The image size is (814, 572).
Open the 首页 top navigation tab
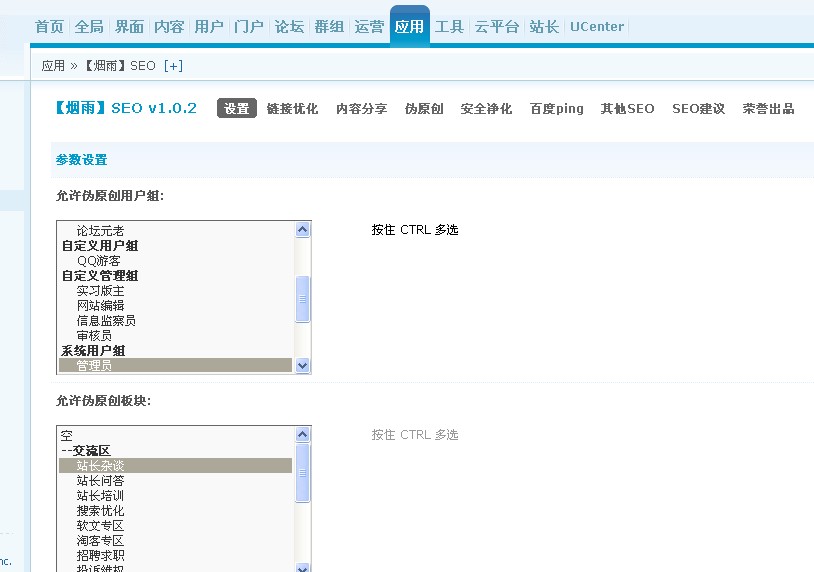[49, 27]
